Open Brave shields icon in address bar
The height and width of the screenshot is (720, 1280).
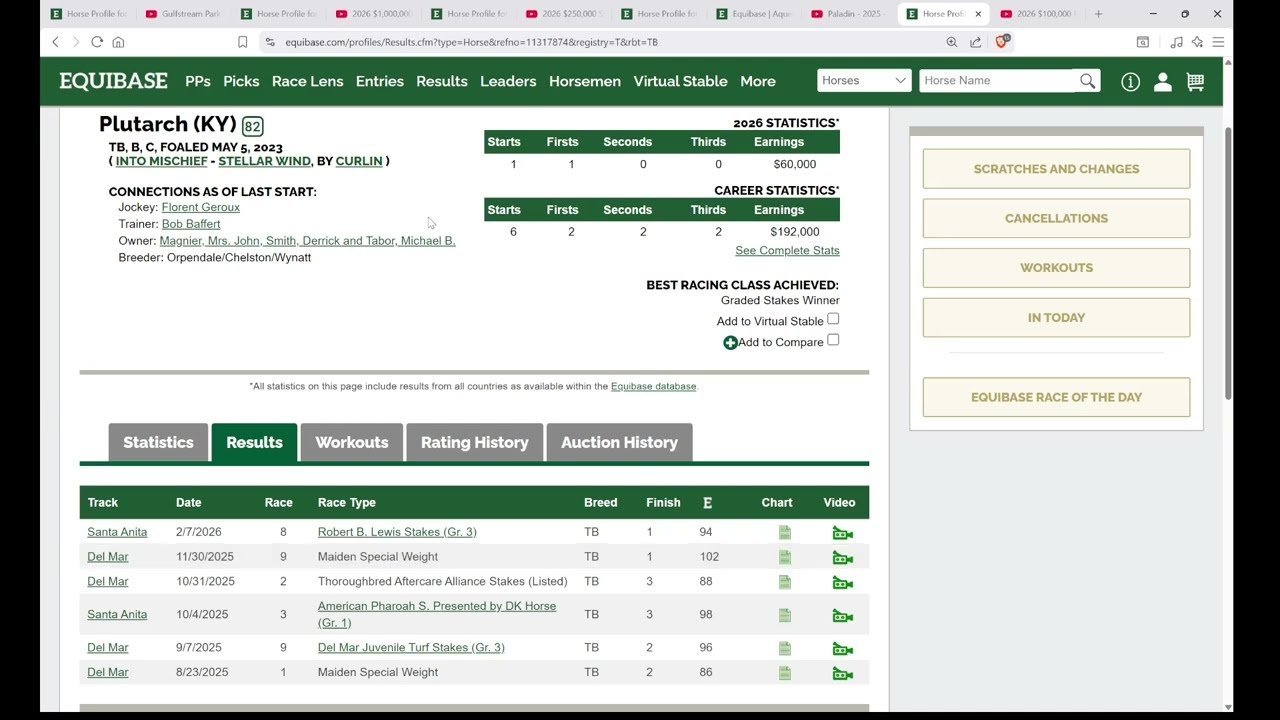pos(1003,41)
